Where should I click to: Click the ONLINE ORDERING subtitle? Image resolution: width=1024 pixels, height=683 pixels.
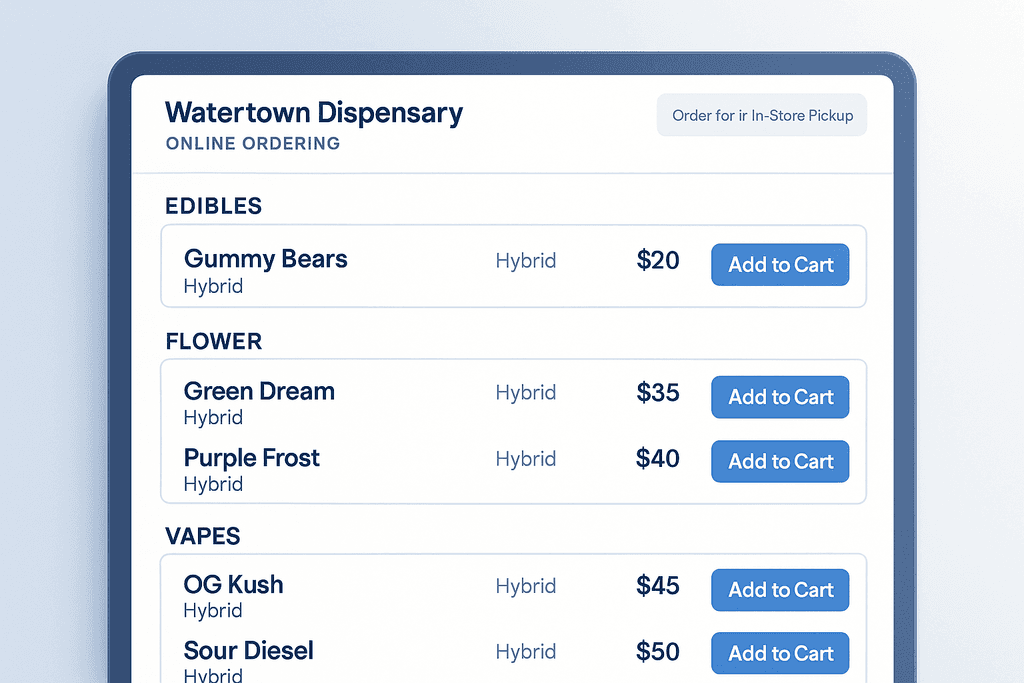pos(253,143)
